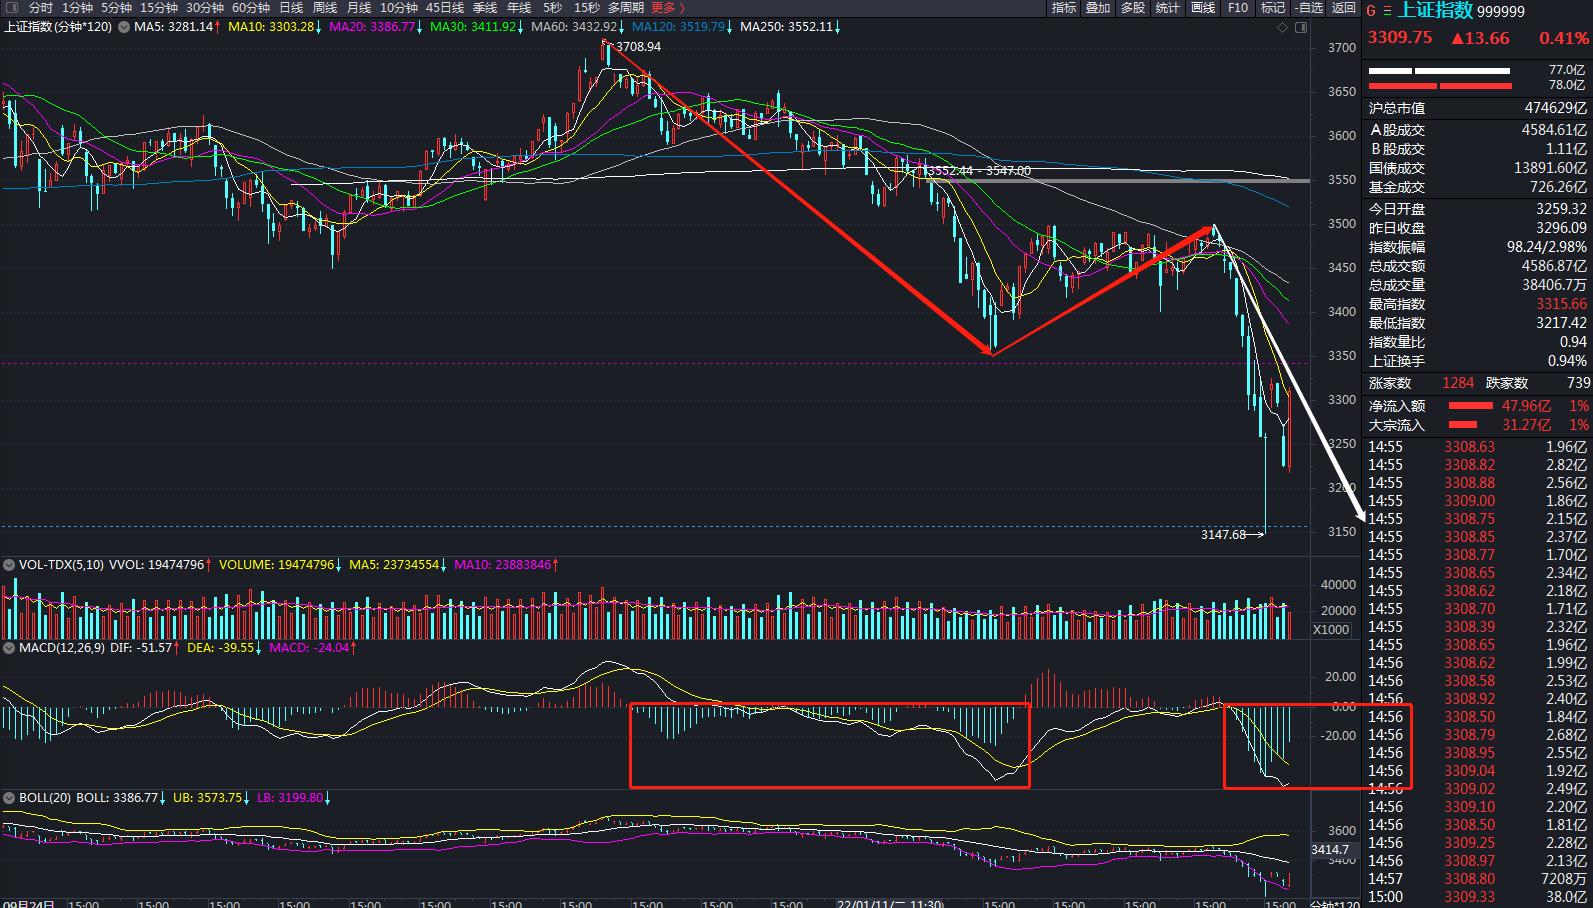Screen dimensions: 1593x908
Task: Select the 60分钟 period
Action: [250, 8]
